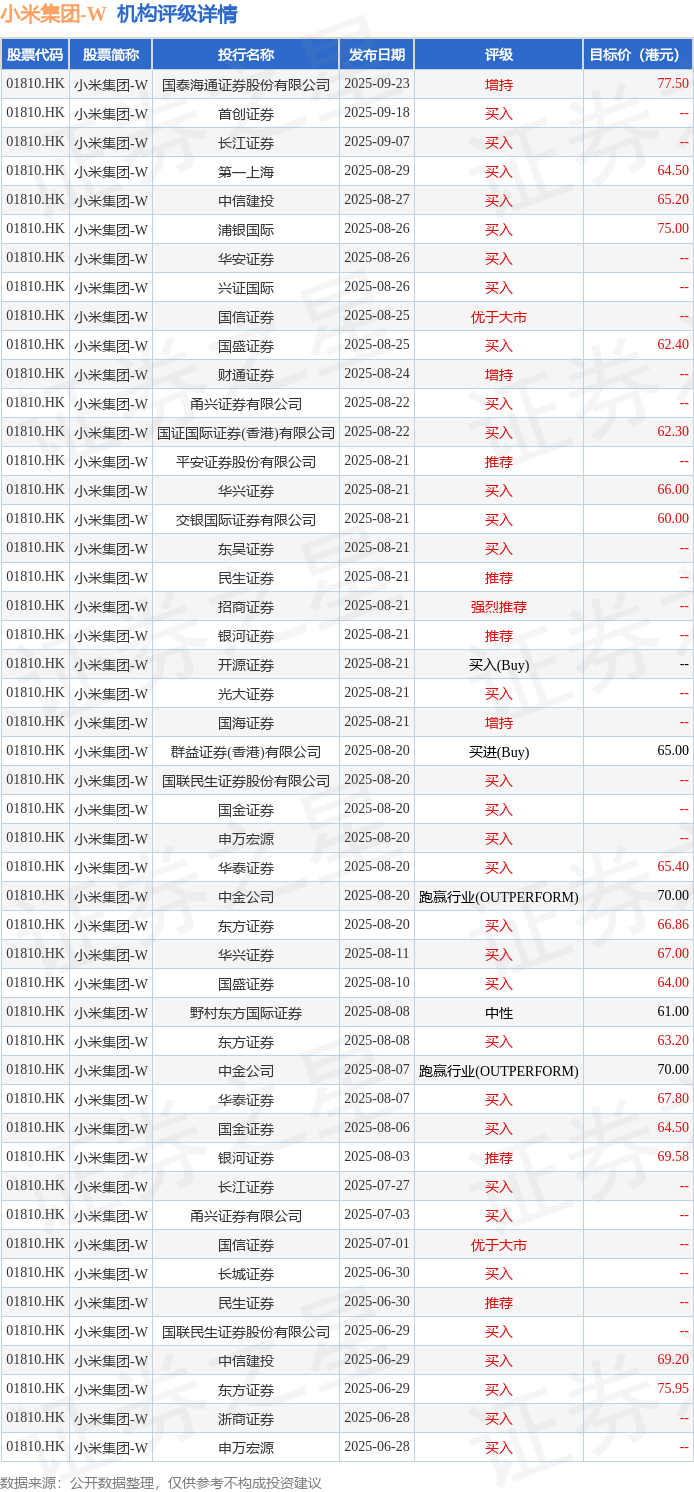Click the target price 75.00
Viewport: 694px width, 1492px height.
click(673, 229)
